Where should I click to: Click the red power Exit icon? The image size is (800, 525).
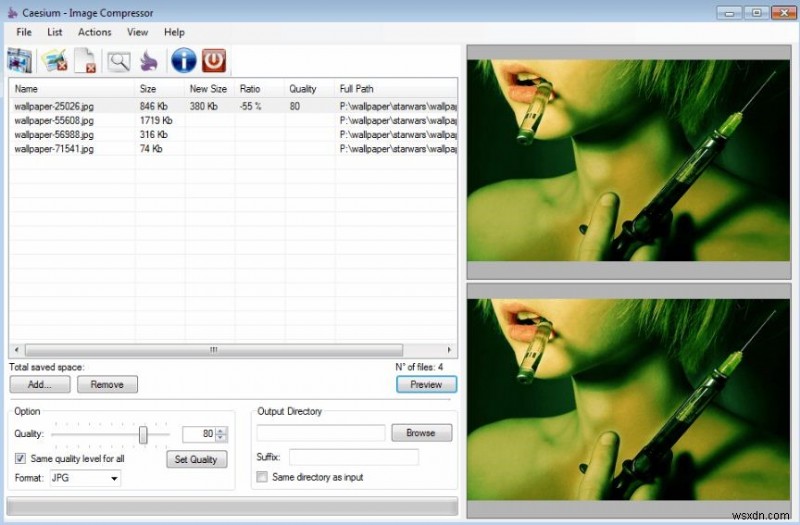(x=214, y=60)
